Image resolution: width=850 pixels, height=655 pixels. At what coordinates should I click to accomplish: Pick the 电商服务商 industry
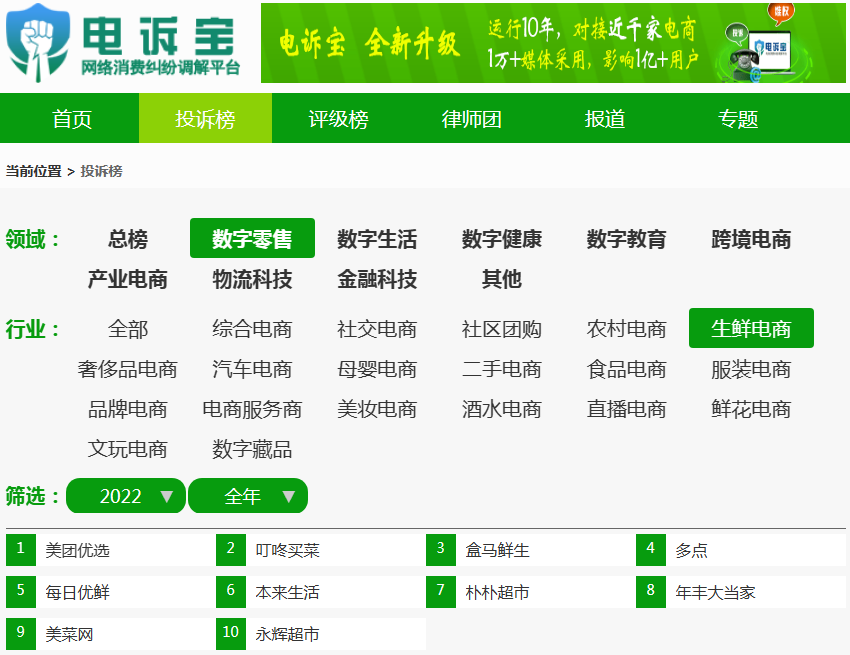252,409
